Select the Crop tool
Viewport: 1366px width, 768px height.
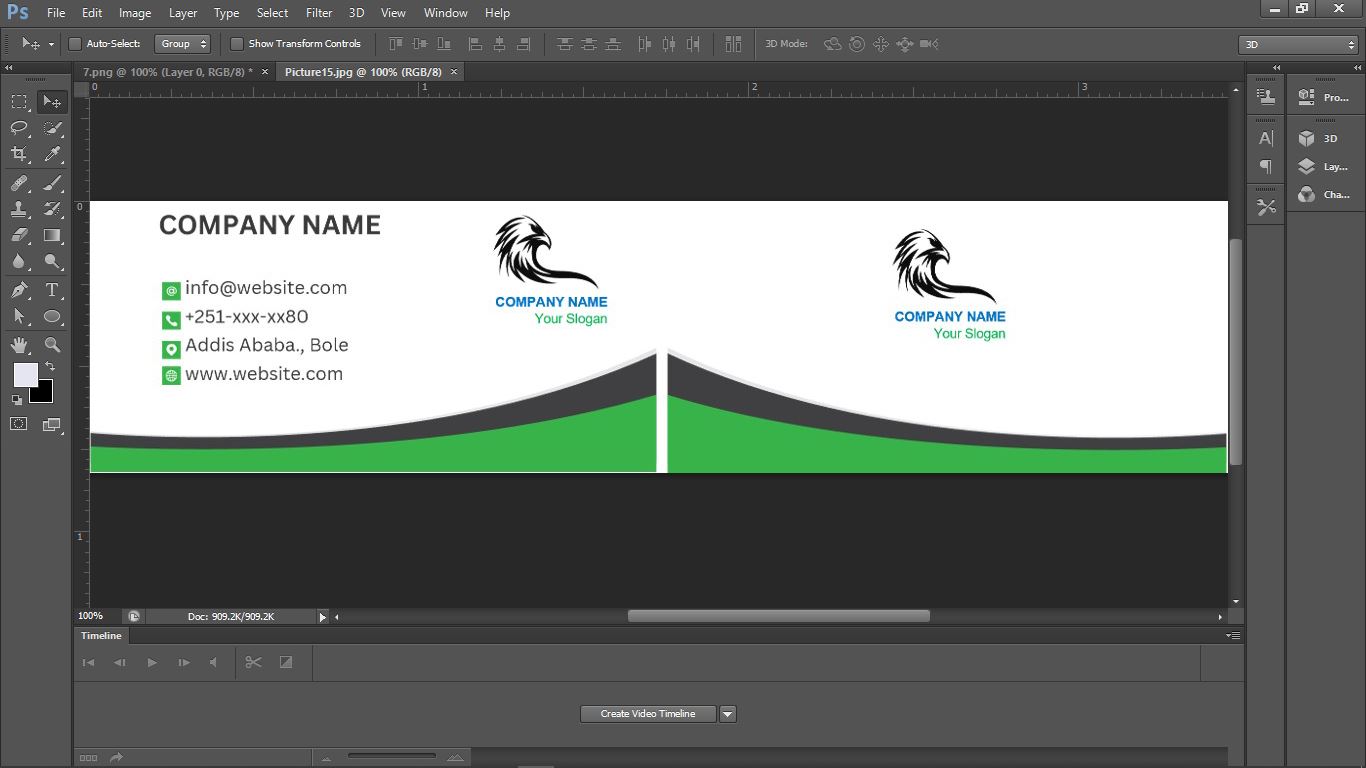tap(19, 154)
